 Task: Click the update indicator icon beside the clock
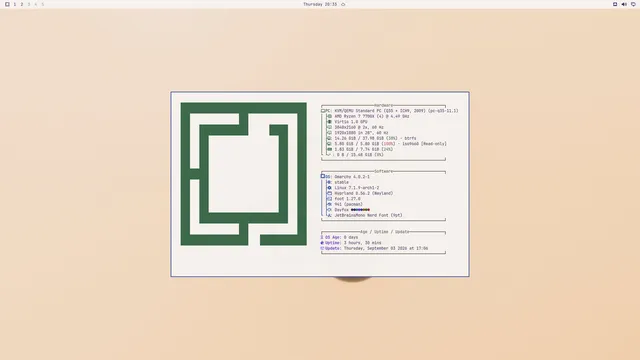343,4
